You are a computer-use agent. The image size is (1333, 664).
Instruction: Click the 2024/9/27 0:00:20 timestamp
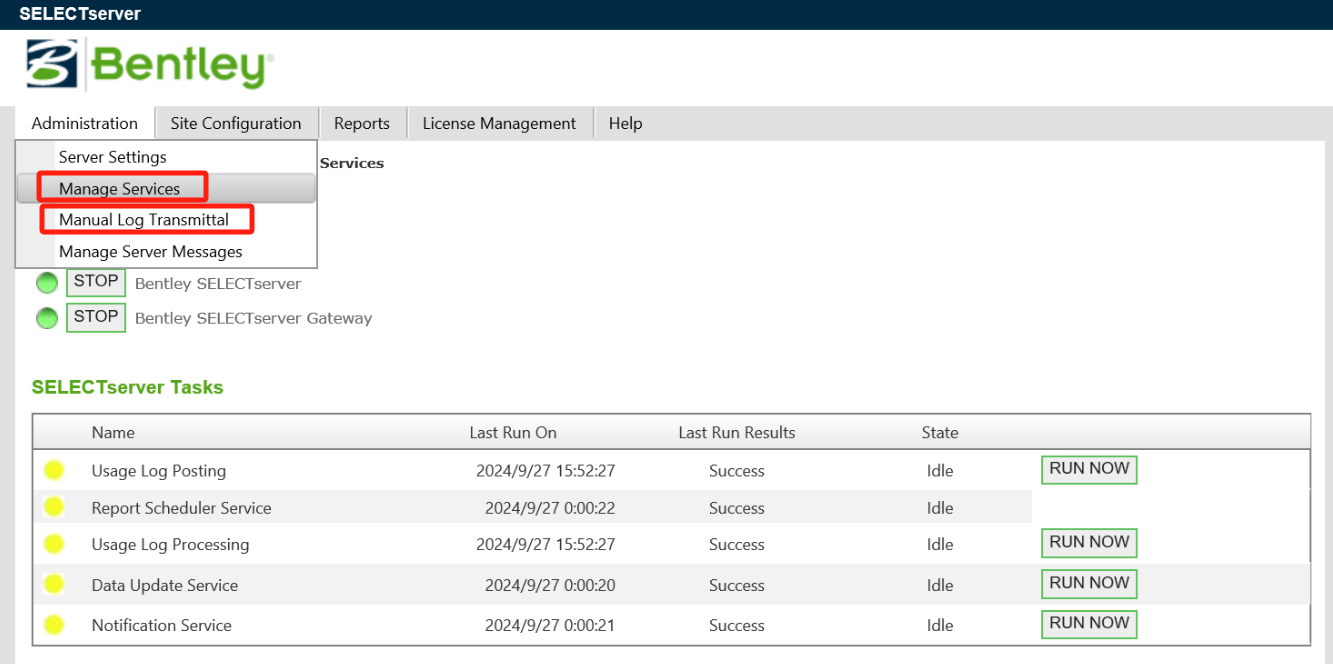[x=550, y=585]
